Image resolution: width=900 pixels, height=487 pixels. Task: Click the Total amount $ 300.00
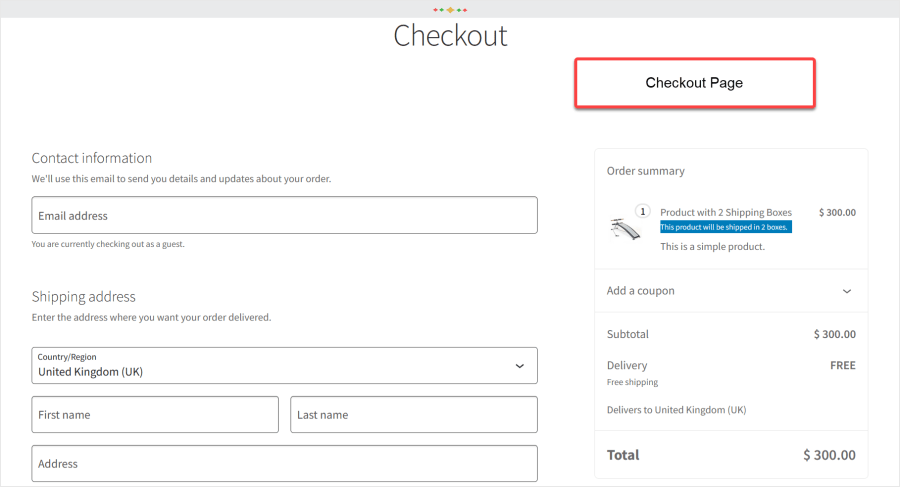coord(829,455)
